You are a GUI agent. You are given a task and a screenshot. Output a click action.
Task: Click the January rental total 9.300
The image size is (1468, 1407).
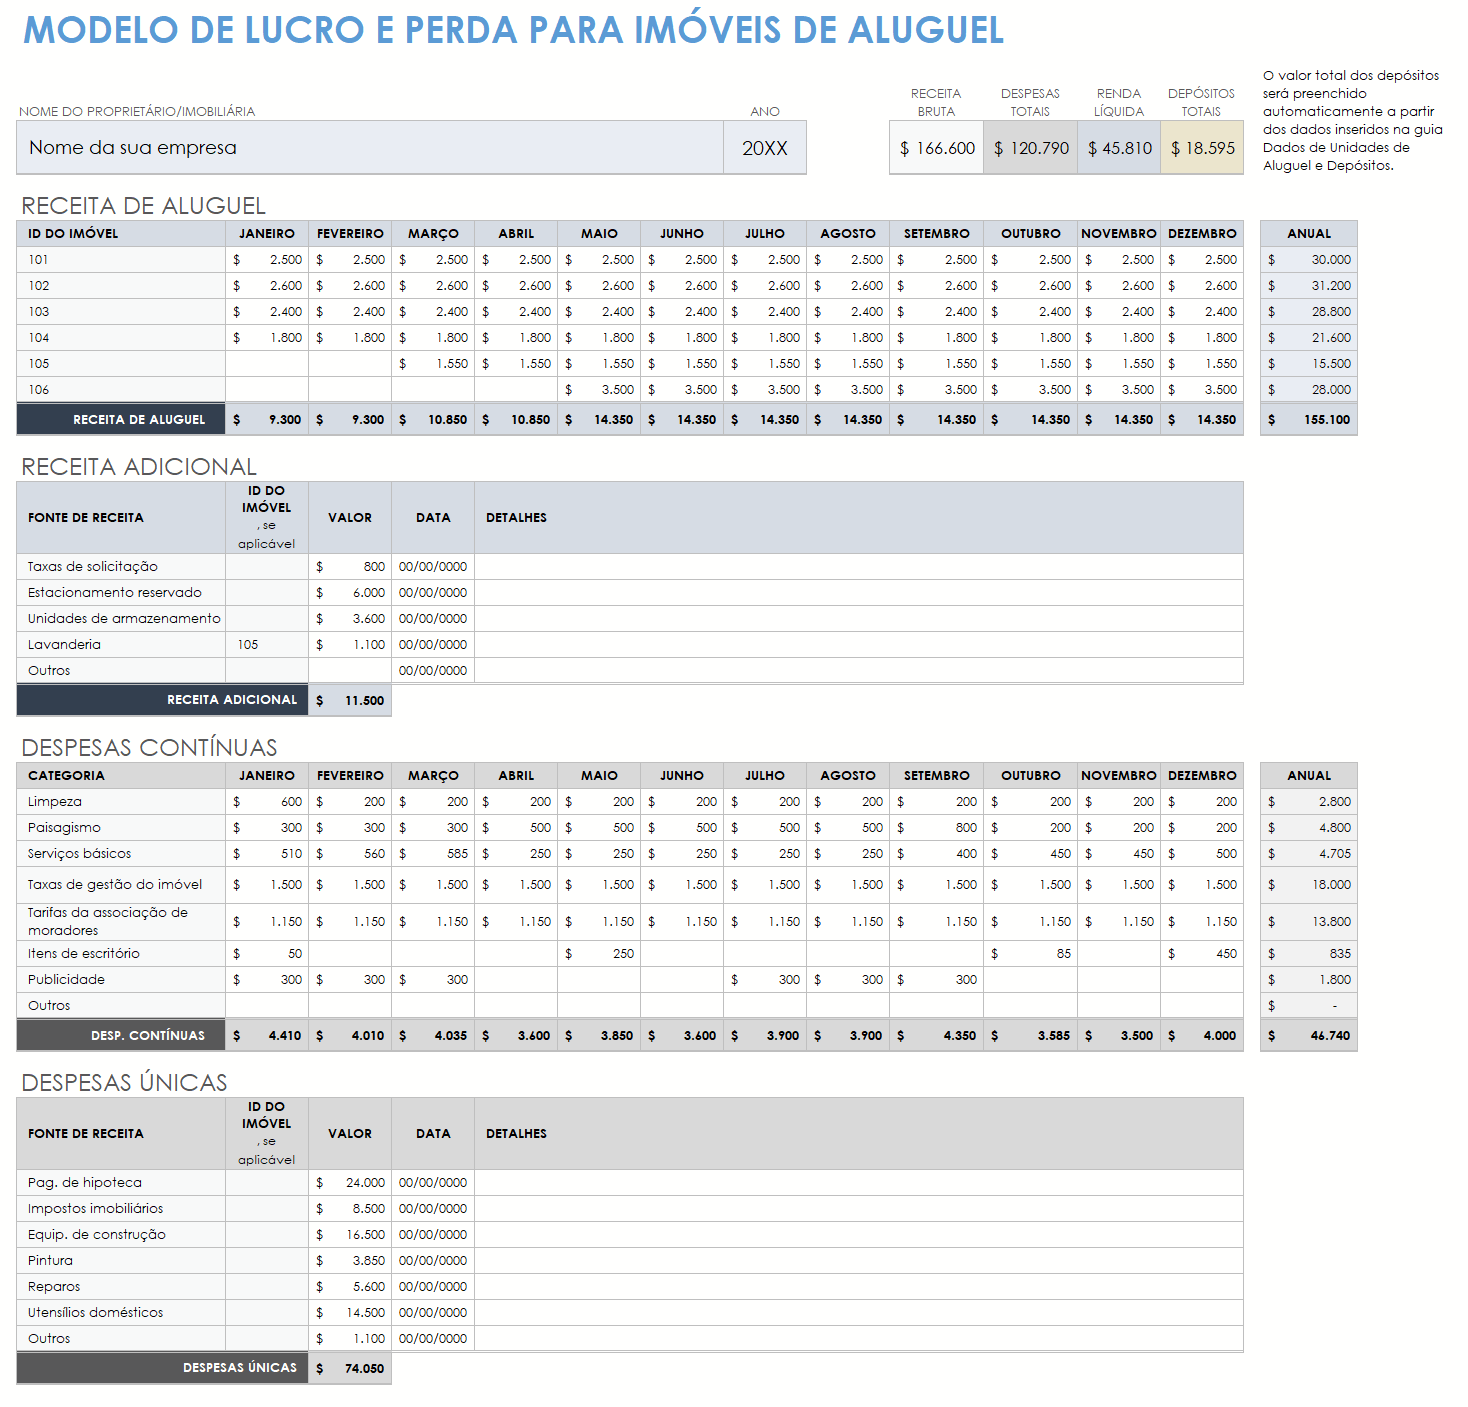click(x=267, y=420)
